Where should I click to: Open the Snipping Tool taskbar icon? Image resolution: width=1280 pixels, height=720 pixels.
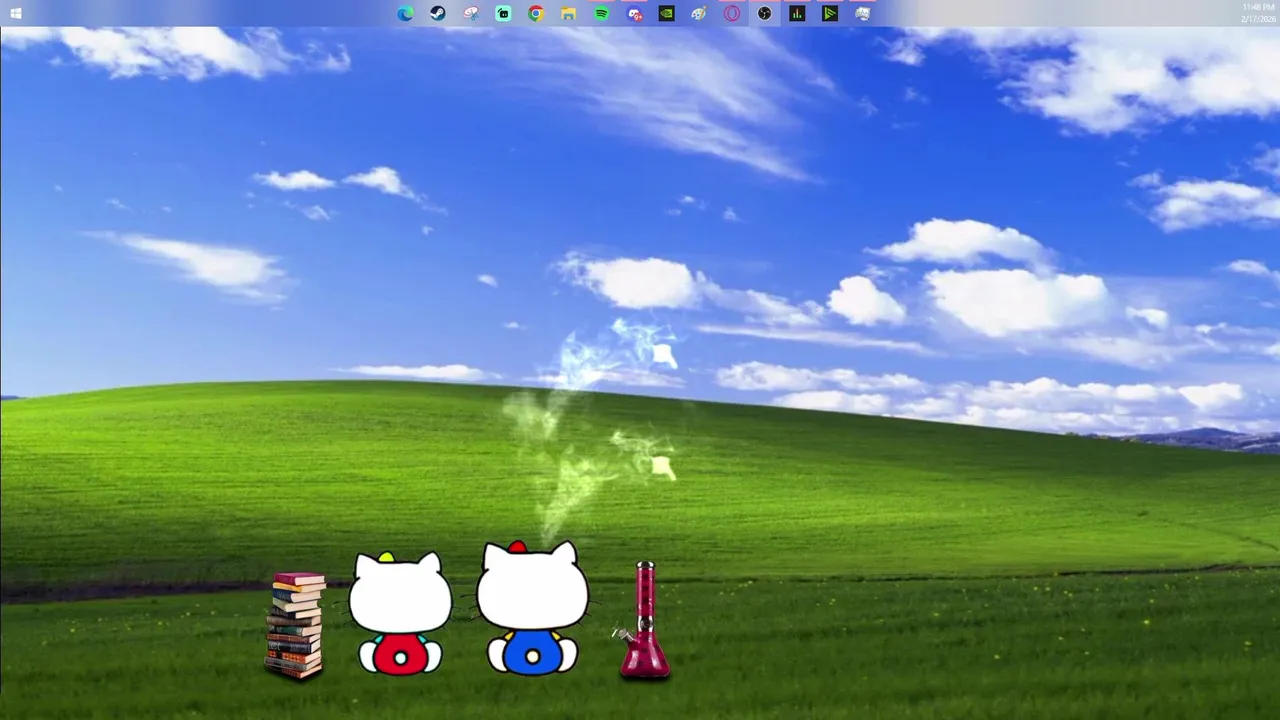(471, 13)
